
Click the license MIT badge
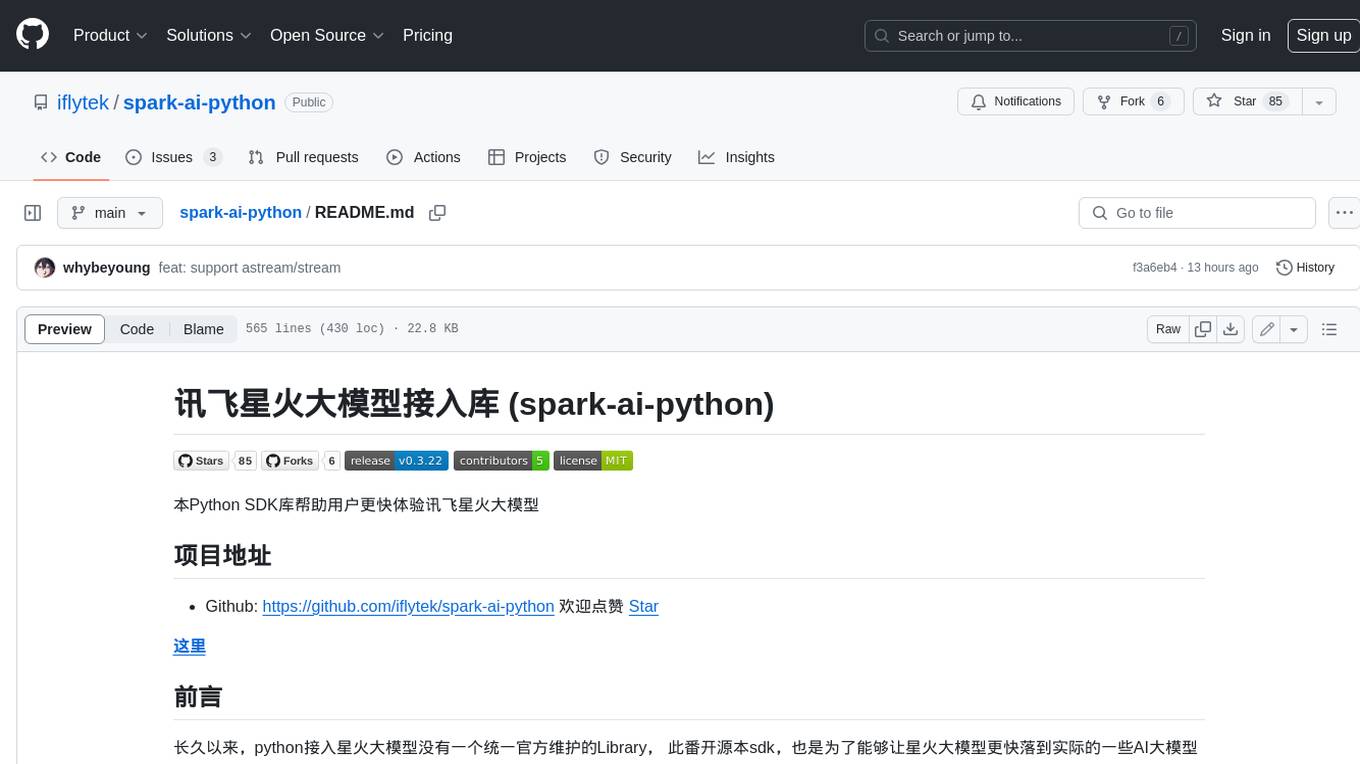pos(593,461)
